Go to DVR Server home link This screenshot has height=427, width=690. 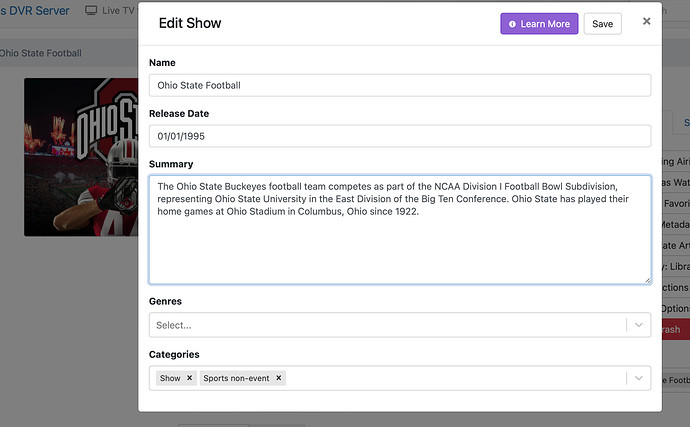pyautogui.click(x=35, y=11)
